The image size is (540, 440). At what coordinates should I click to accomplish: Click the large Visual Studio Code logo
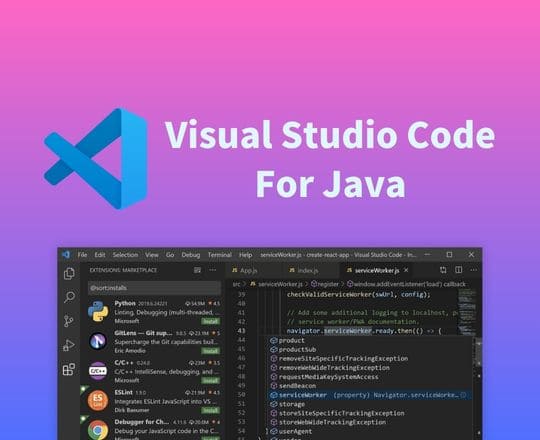tap(96, 159)
